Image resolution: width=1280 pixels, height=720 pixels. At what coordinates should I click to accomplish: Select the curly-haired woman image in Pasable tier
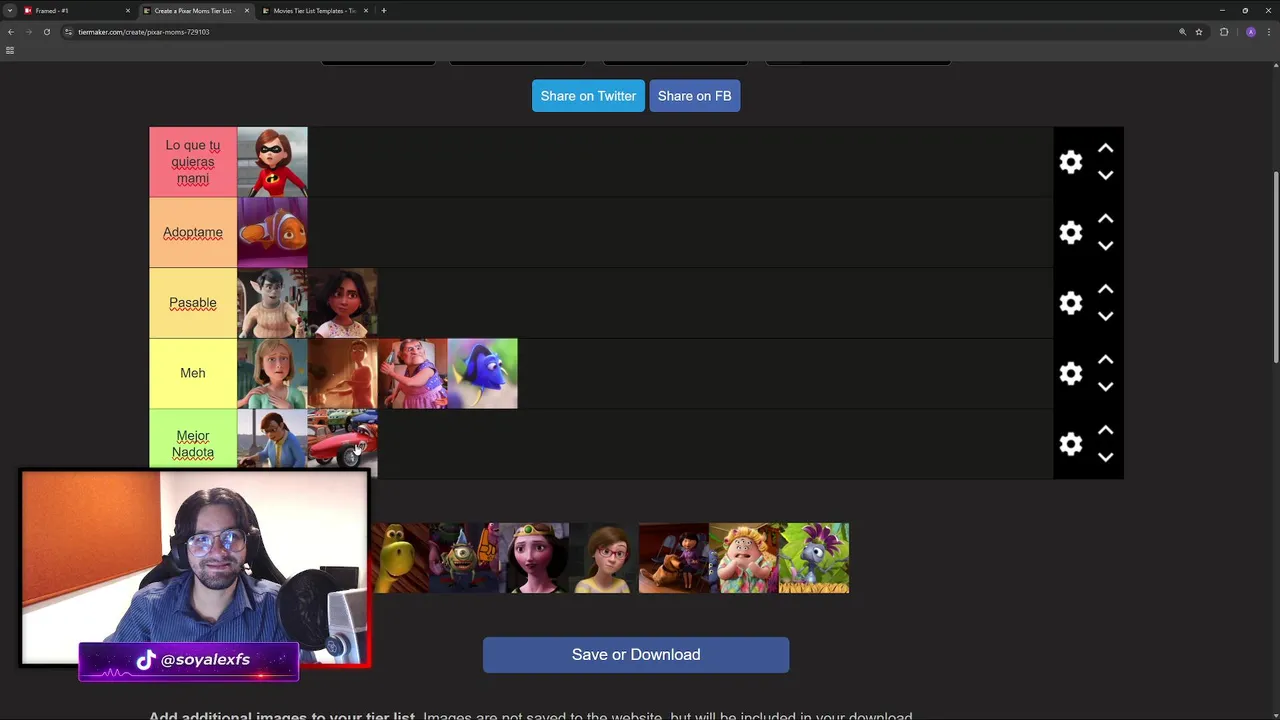[342, 303]
